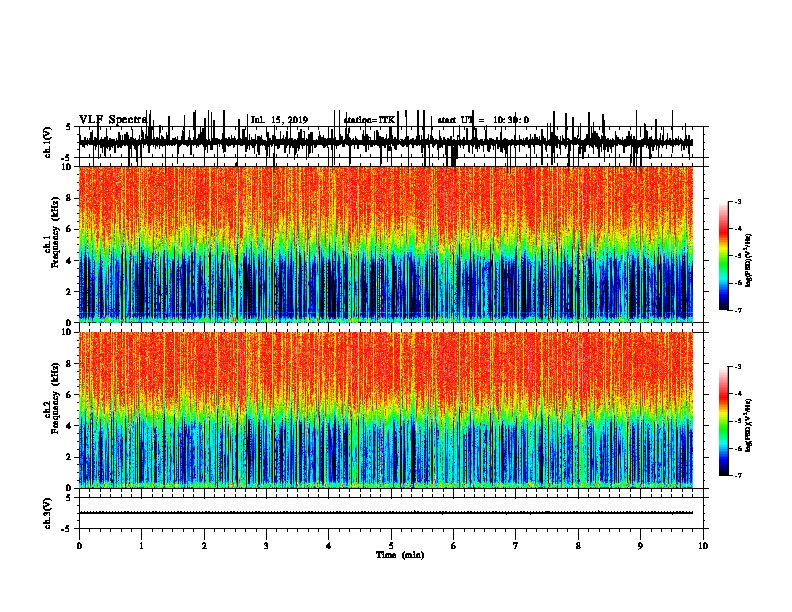This screenshot has height=612, width=792.
Task: Click the "4" tick on the time axis
Action: pyautogui.click(x=329, y=546)
